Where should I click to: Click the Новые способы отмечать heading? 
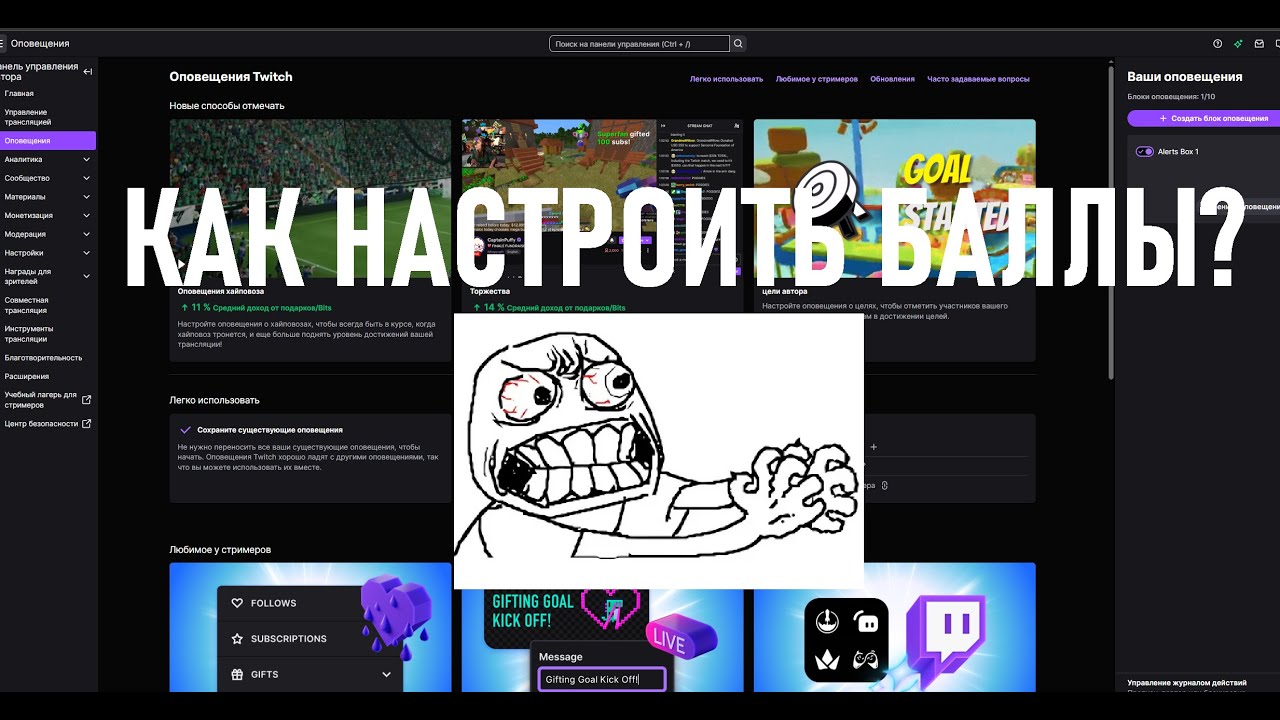click(227, 106)
